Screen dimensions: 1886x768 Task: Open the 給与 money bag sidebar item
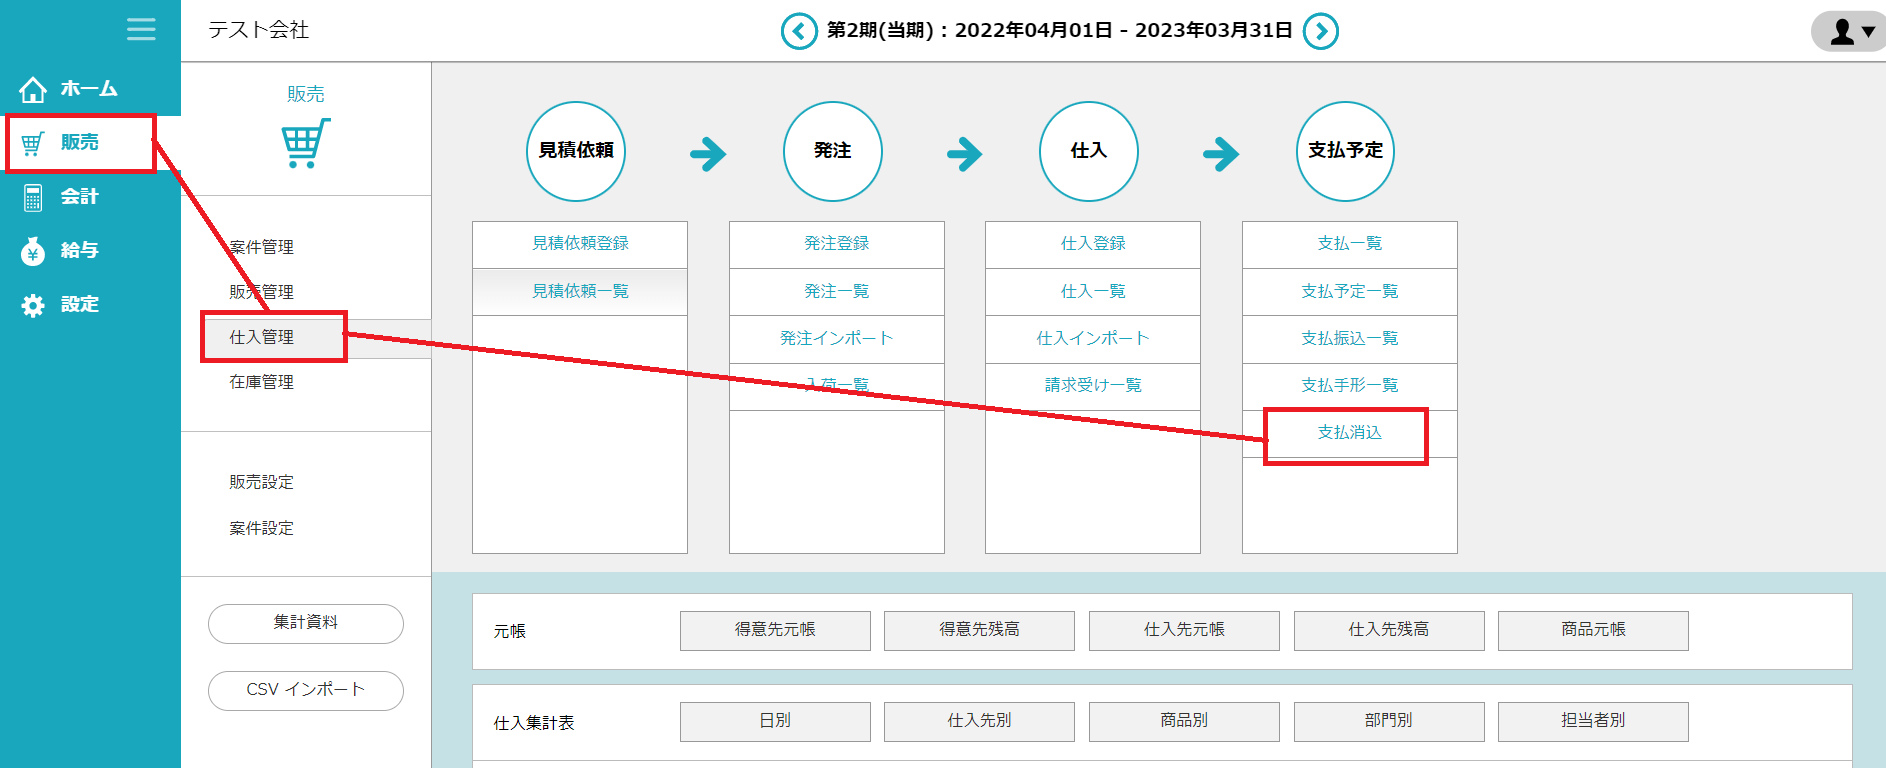click(62, 251)
